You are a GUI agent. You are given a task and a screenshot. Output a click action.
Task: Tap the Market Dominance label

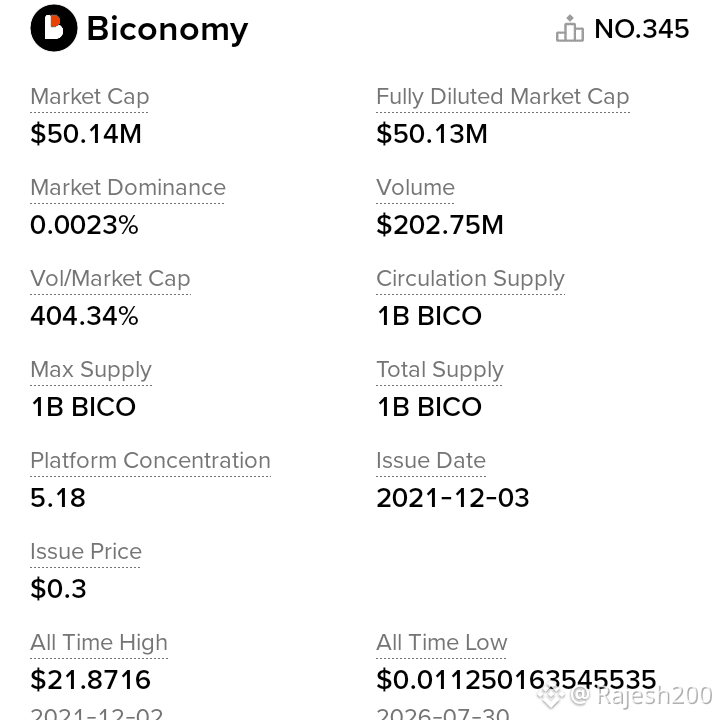128,187
